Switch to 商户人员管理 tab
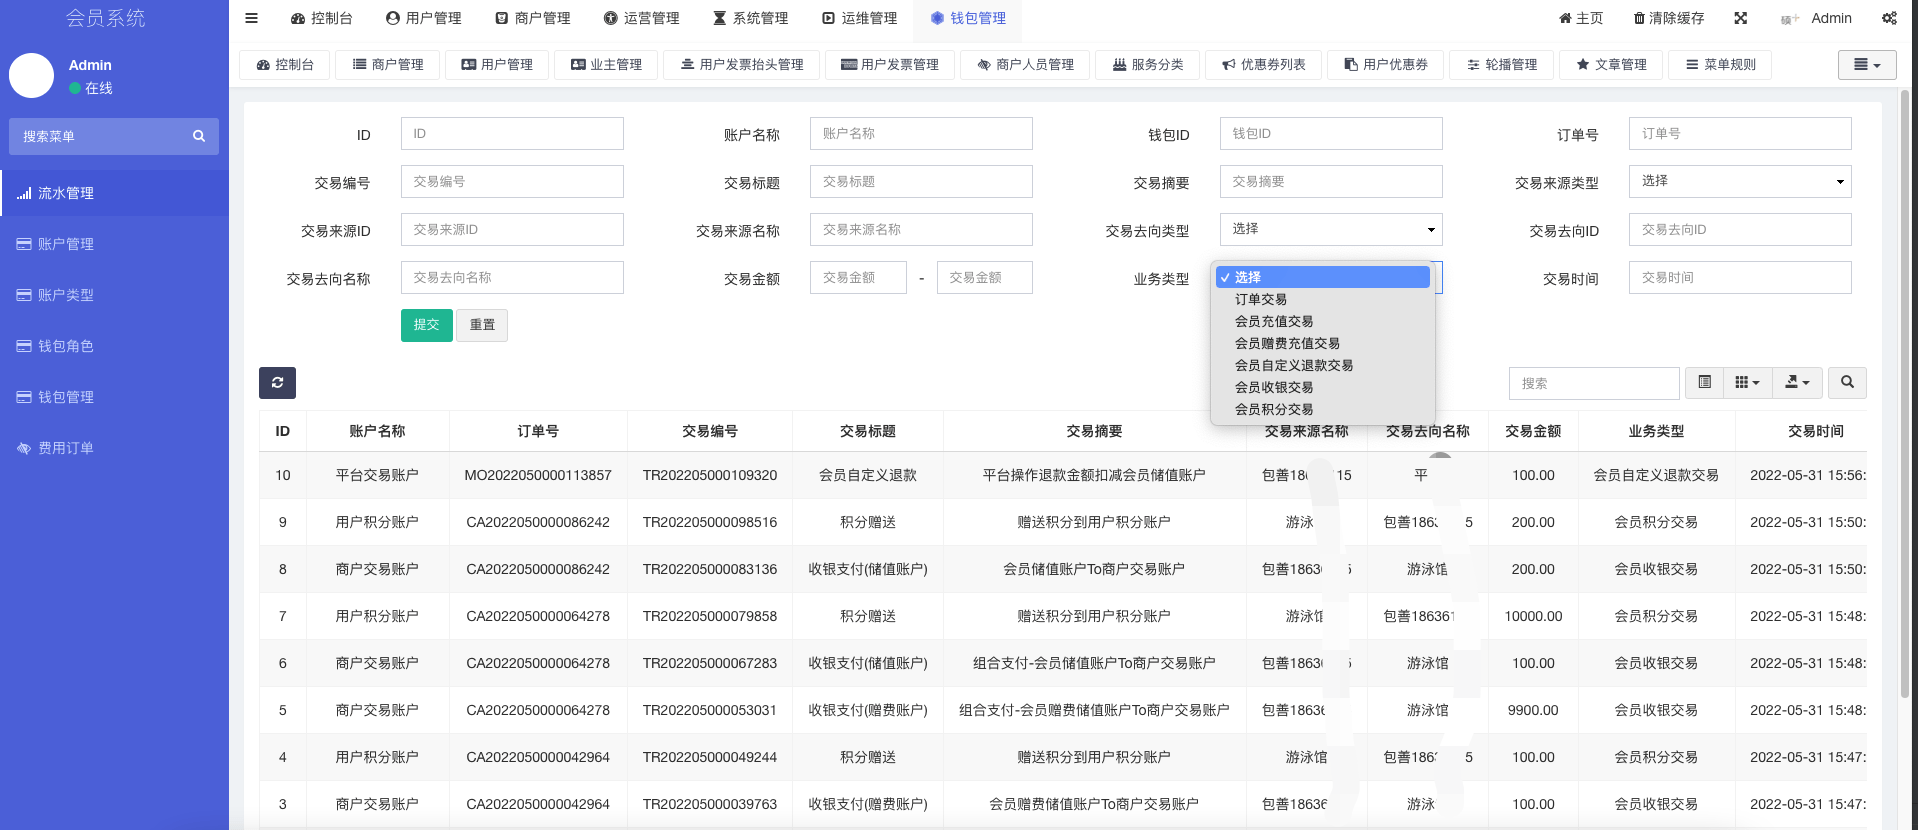Viewport: 1918px width, 830px height. coord(1025,65)
